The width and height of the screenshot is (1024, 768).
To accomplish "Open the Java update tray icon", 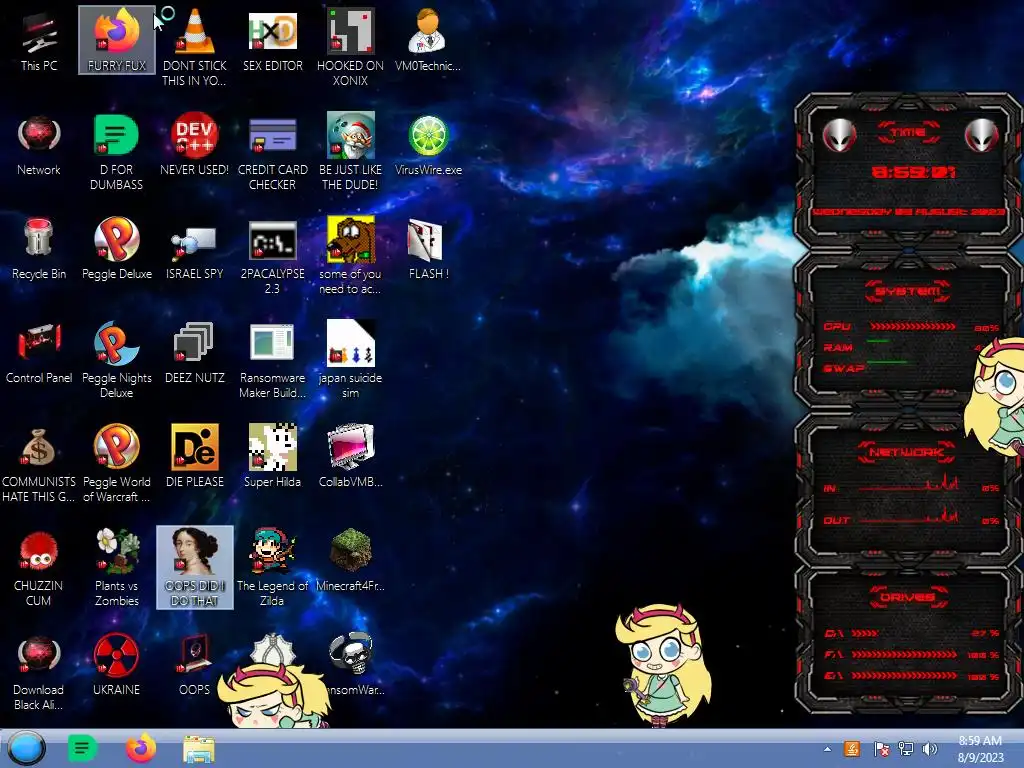I will pos(852,749).
